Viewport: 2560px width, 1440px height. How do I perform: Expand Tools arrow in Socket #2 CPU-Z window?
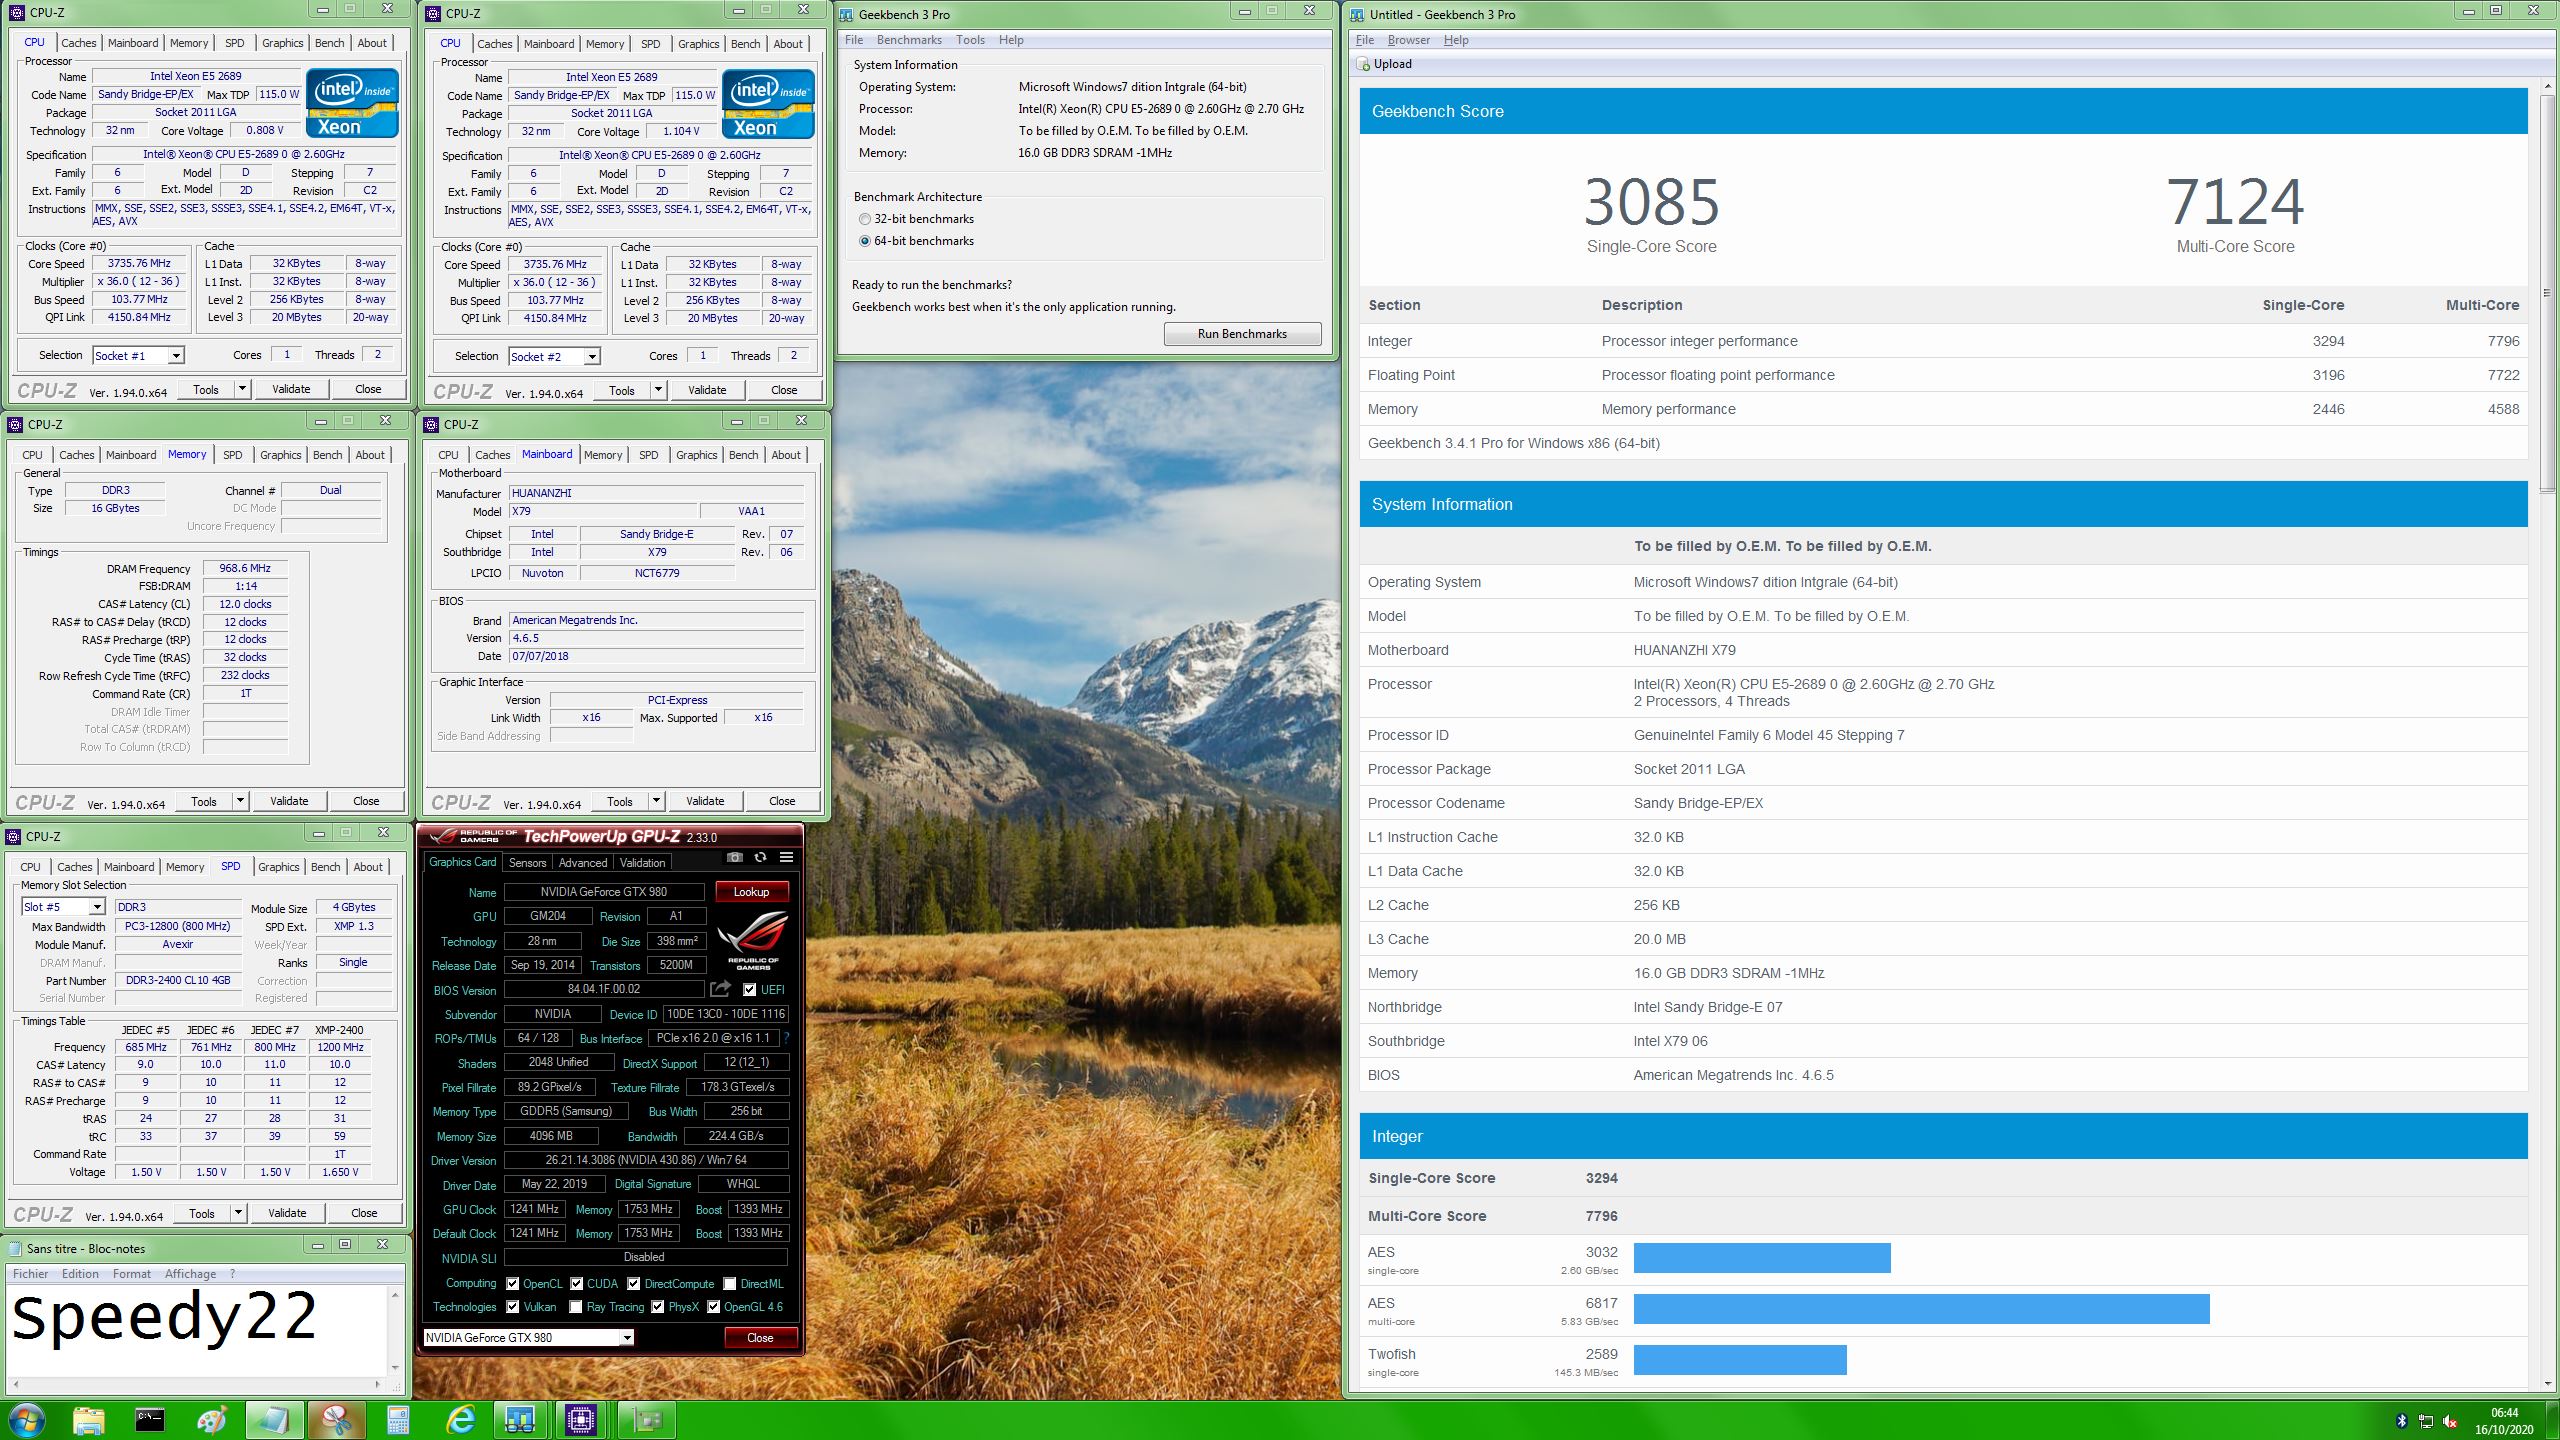click(658, 390)
